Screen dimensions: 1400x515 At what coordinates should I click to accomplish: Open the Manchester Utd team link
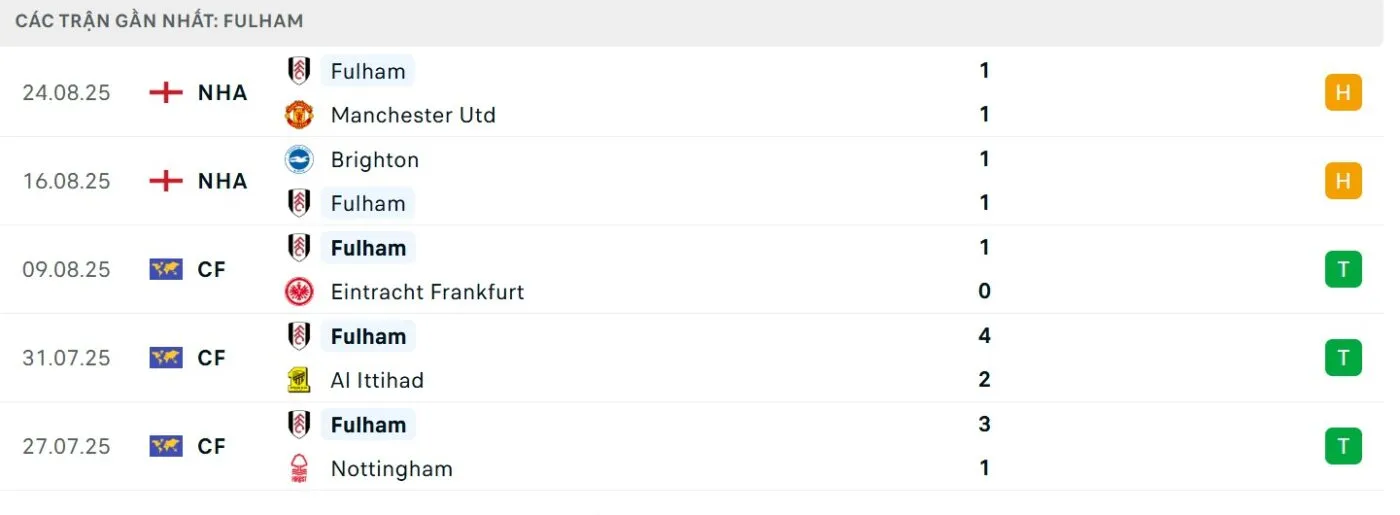[413, 115]
